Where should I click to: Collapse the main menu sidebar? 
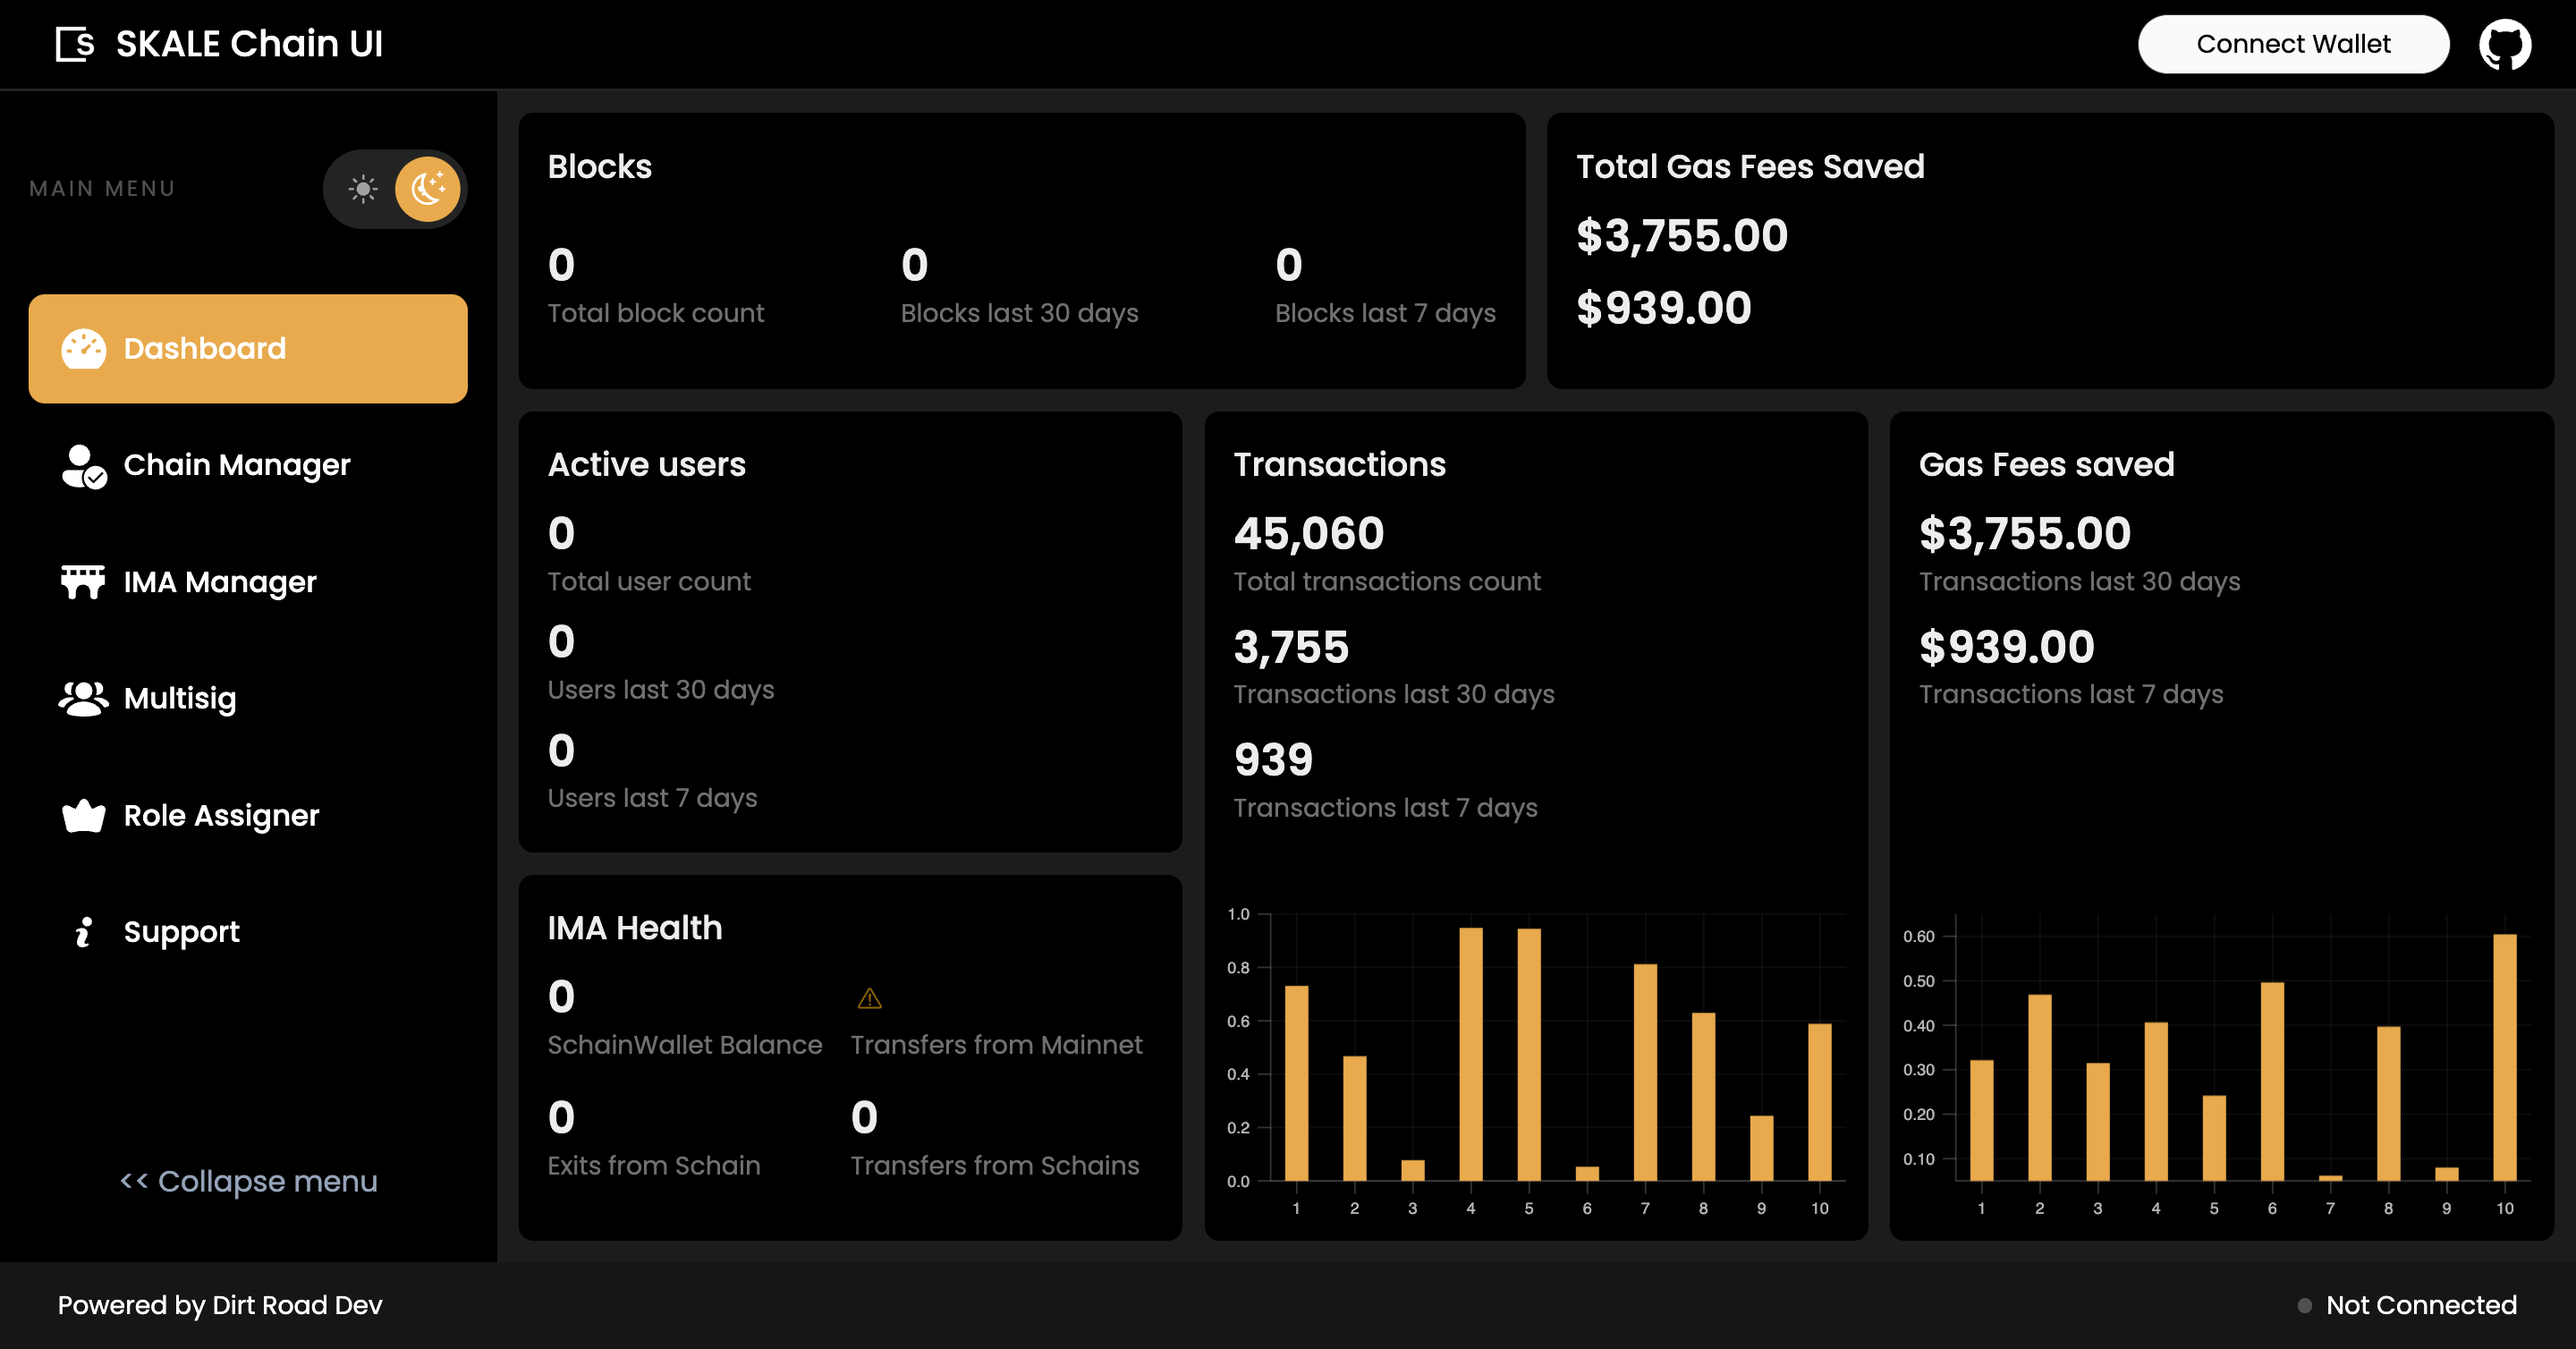tap(248, 1181)
